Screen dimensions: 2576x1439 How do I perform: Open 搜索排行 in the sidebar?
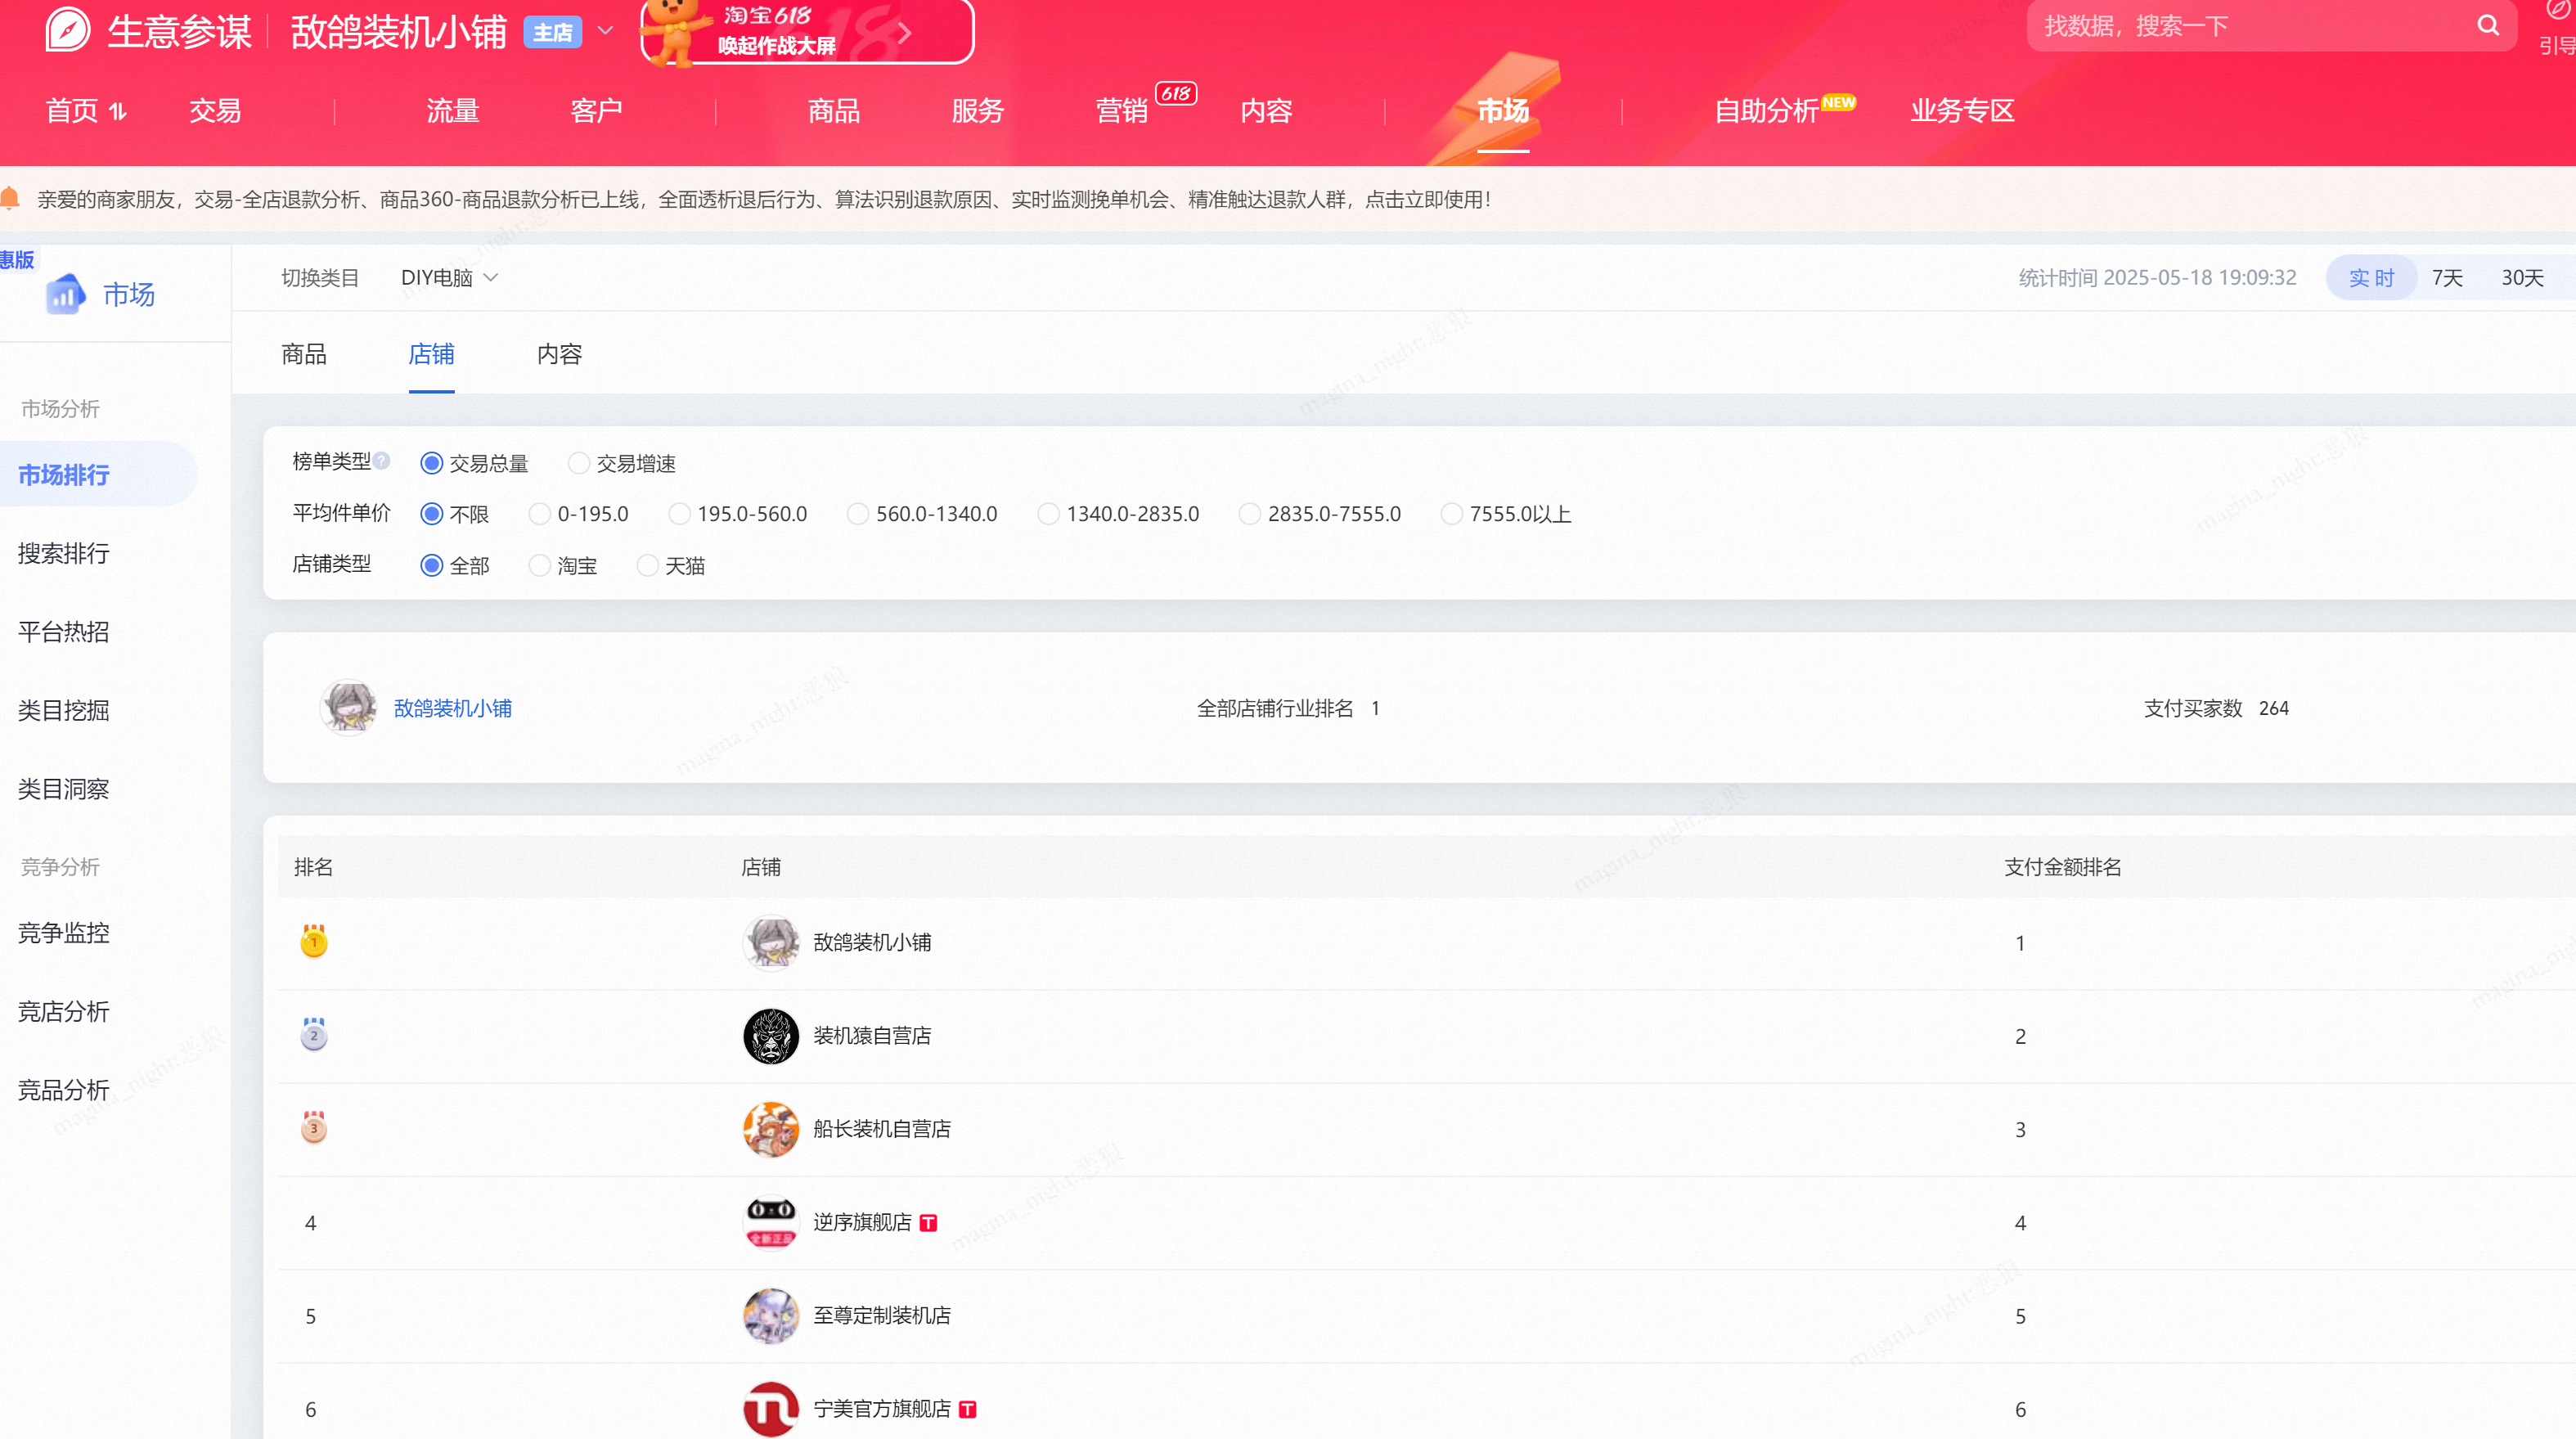point(64,553)
